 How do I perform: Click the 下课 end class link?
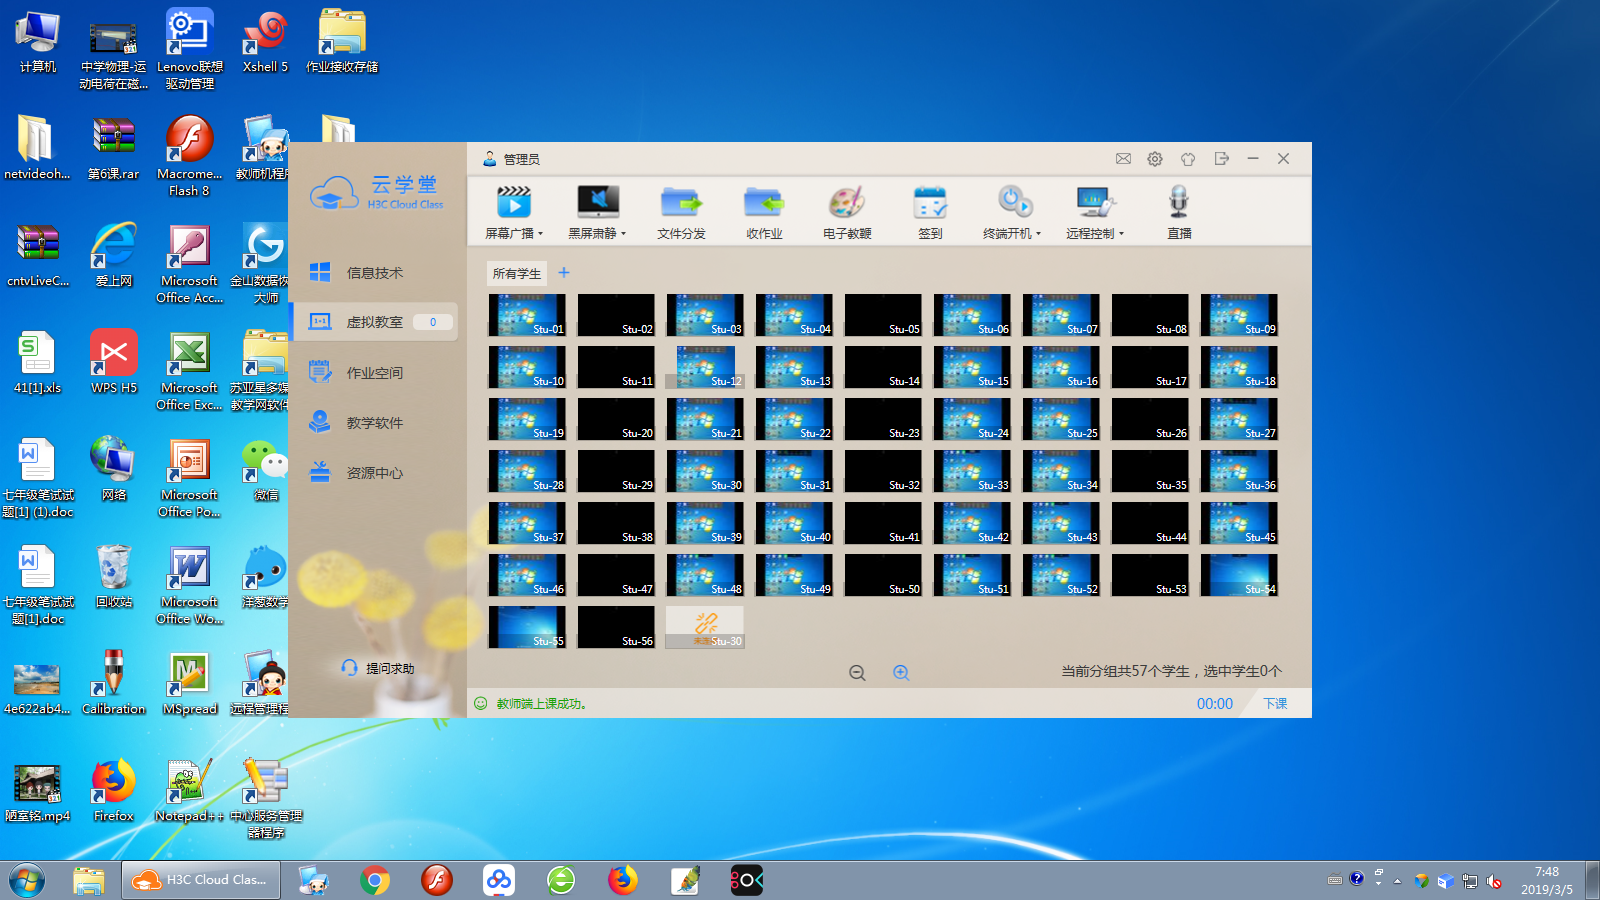1275,704
